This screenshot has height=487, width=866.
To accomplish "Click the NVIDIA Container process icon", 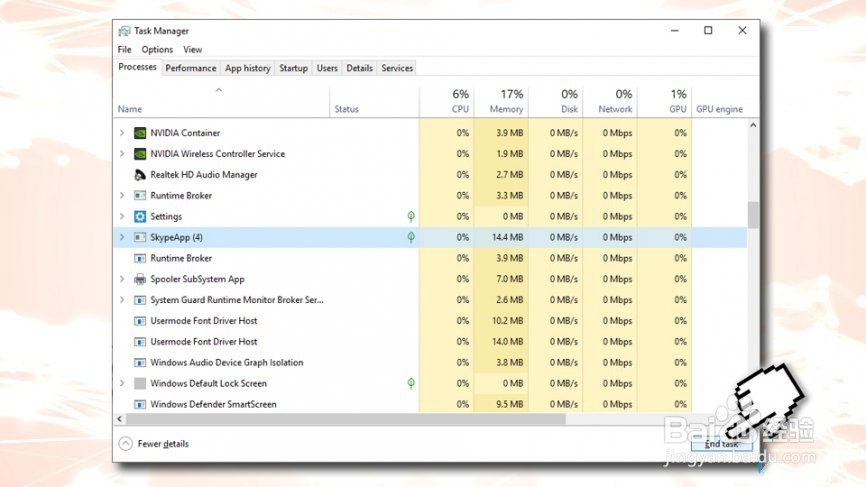I will [x=140, y=133].
